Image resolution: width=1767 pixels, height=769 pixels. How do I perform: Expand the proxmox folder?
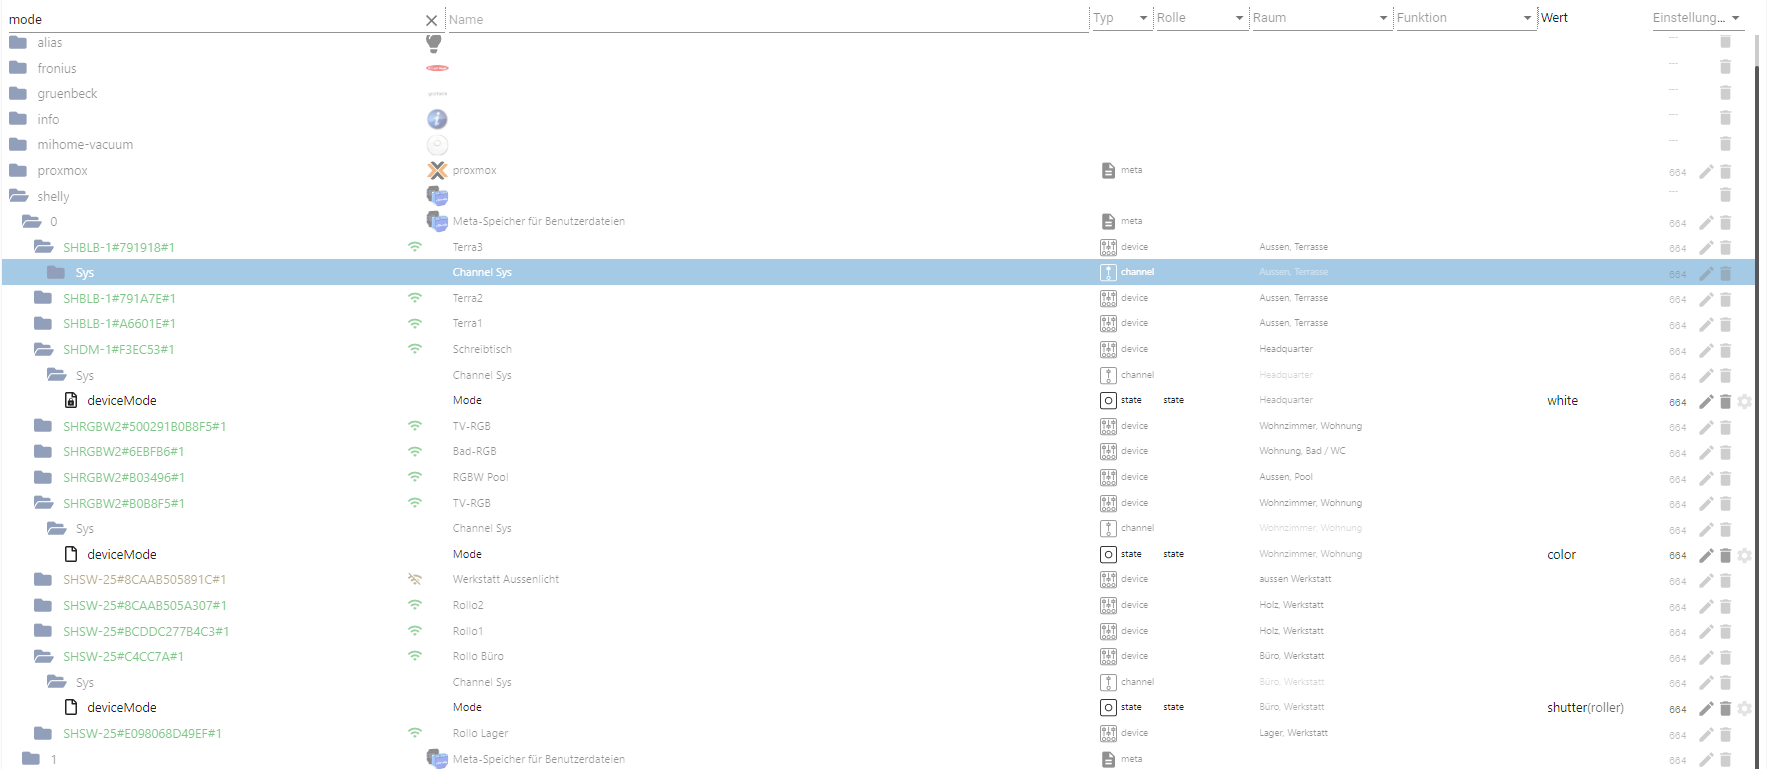point(18,170)
